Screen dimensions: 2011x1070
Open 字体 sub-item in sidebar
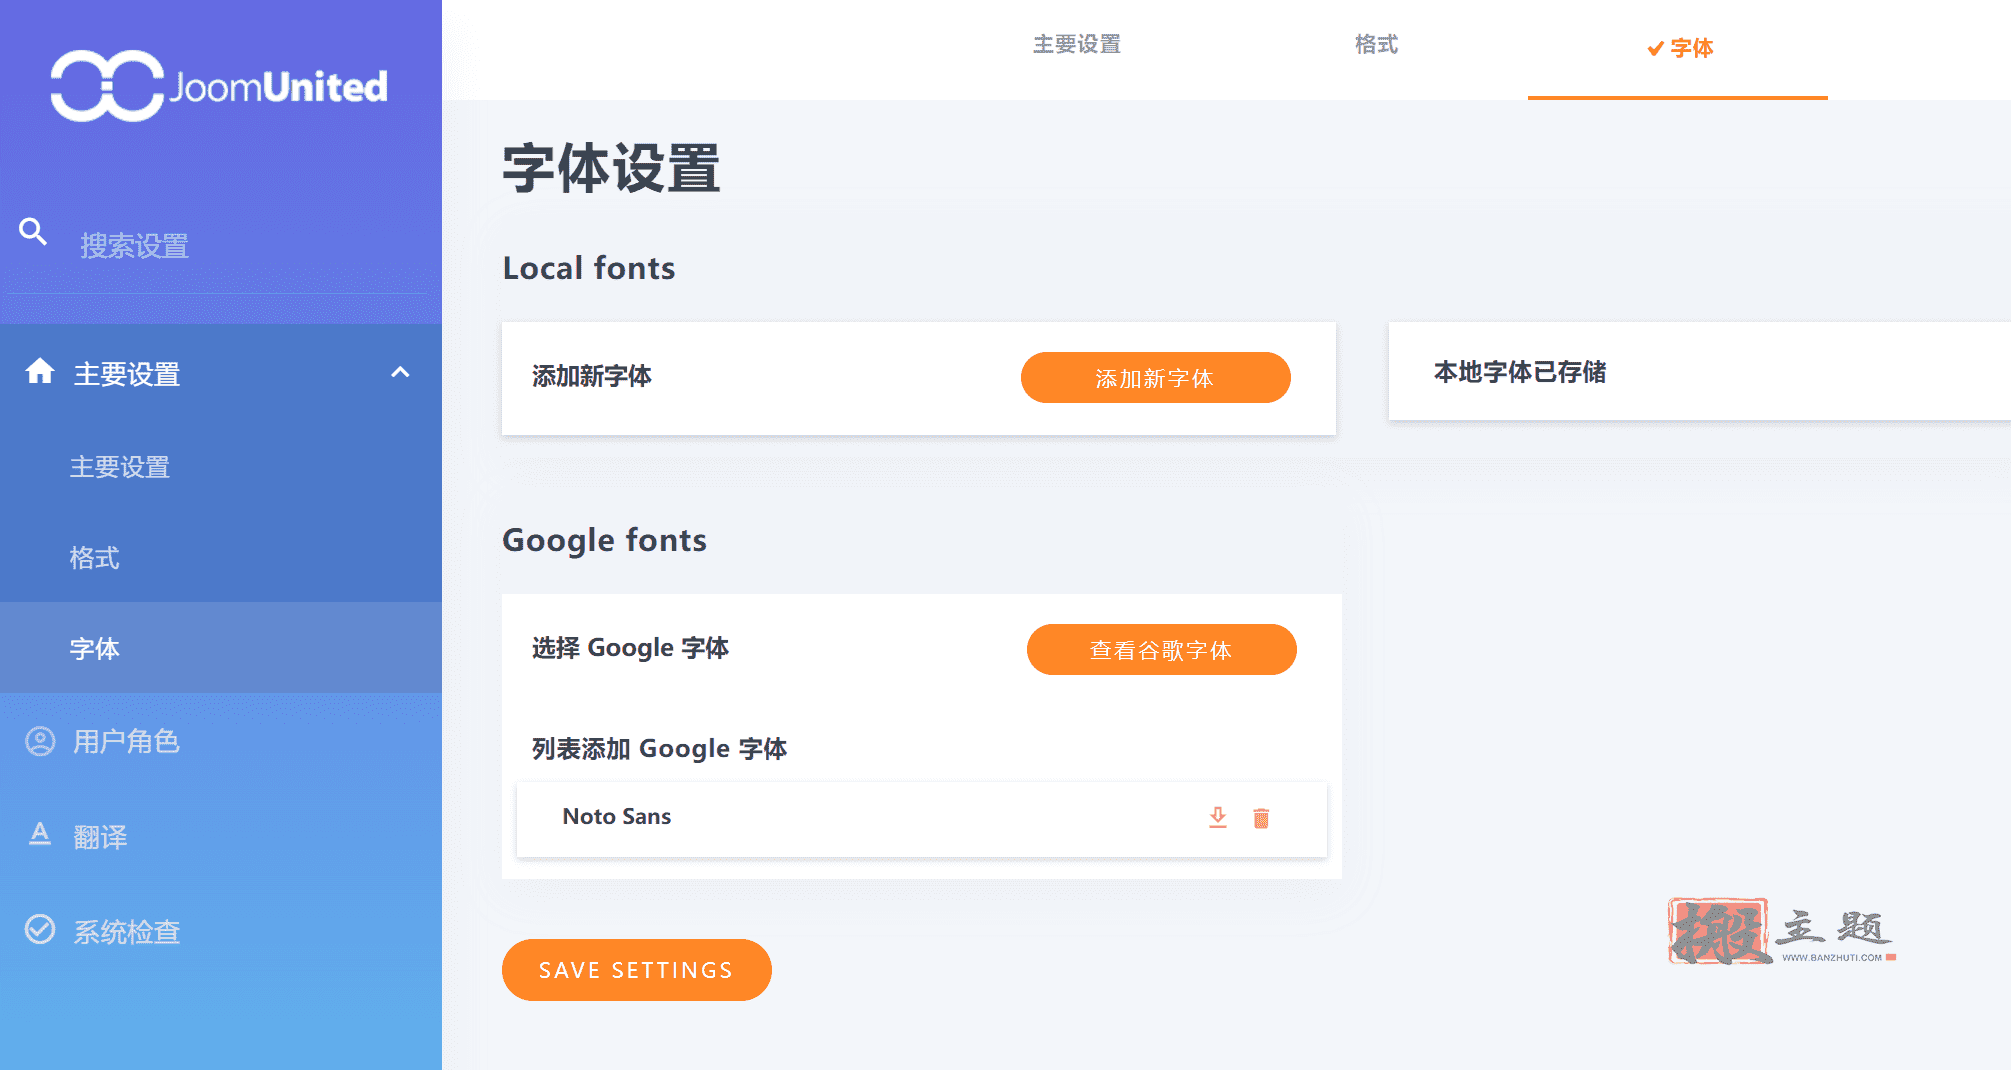[221, 648]
